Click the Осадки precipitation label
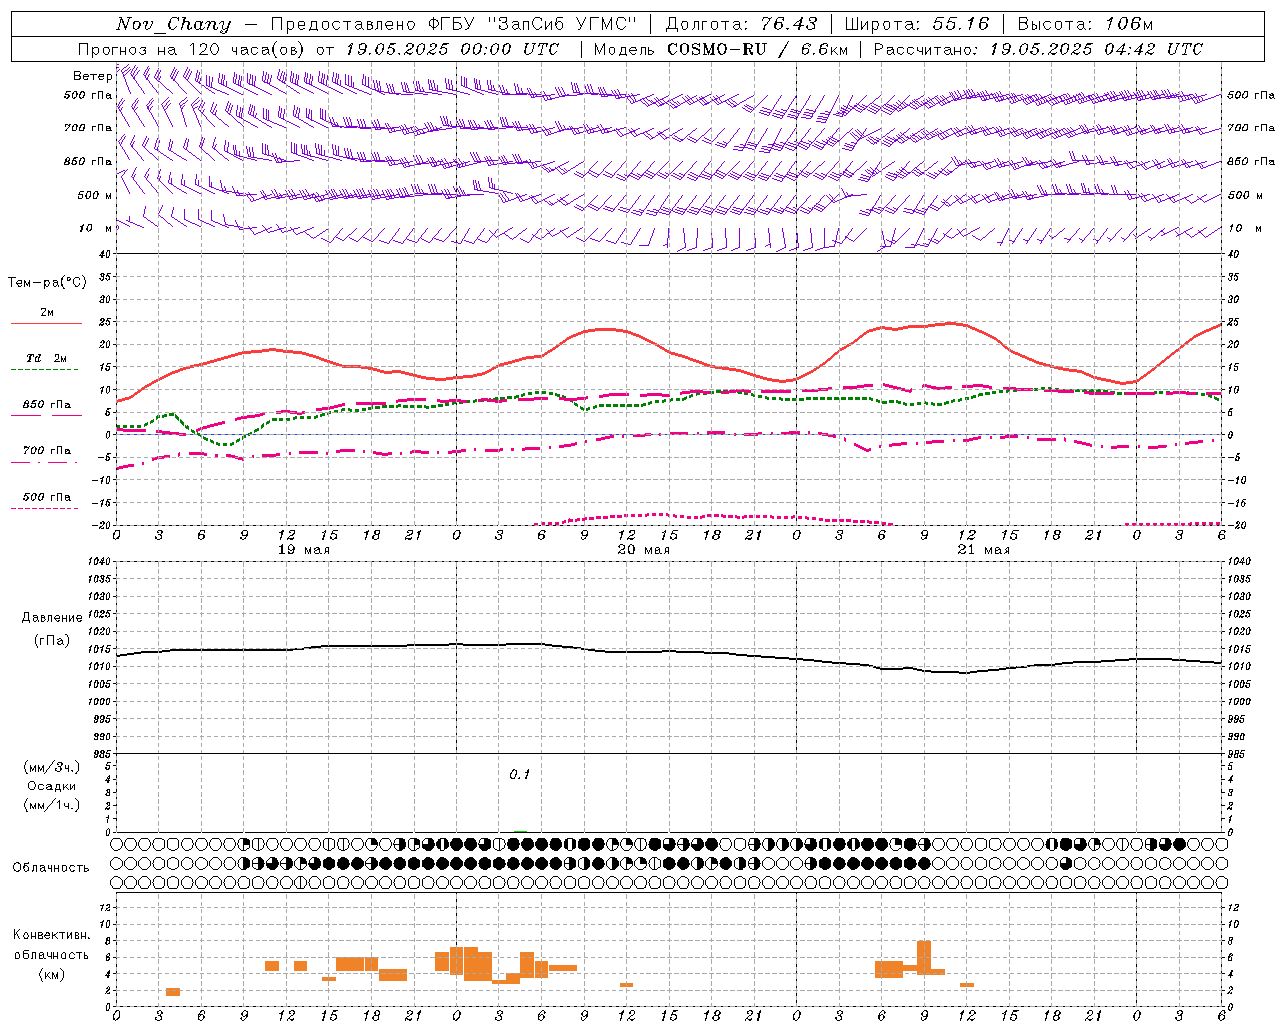 pos(52,786)
